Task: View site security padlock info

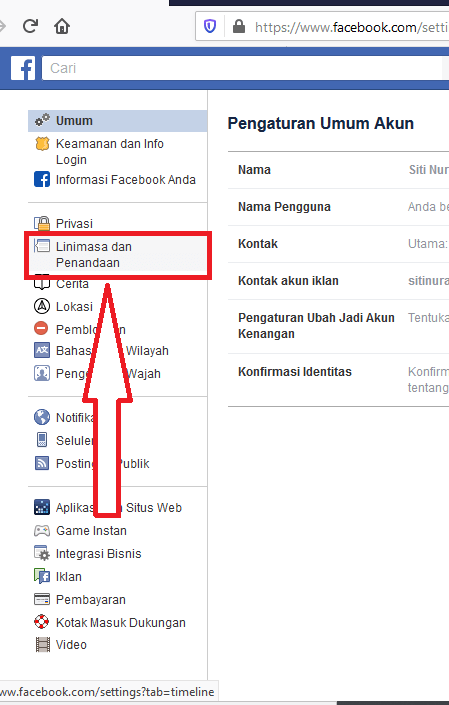Action: (x=239, y=27)
